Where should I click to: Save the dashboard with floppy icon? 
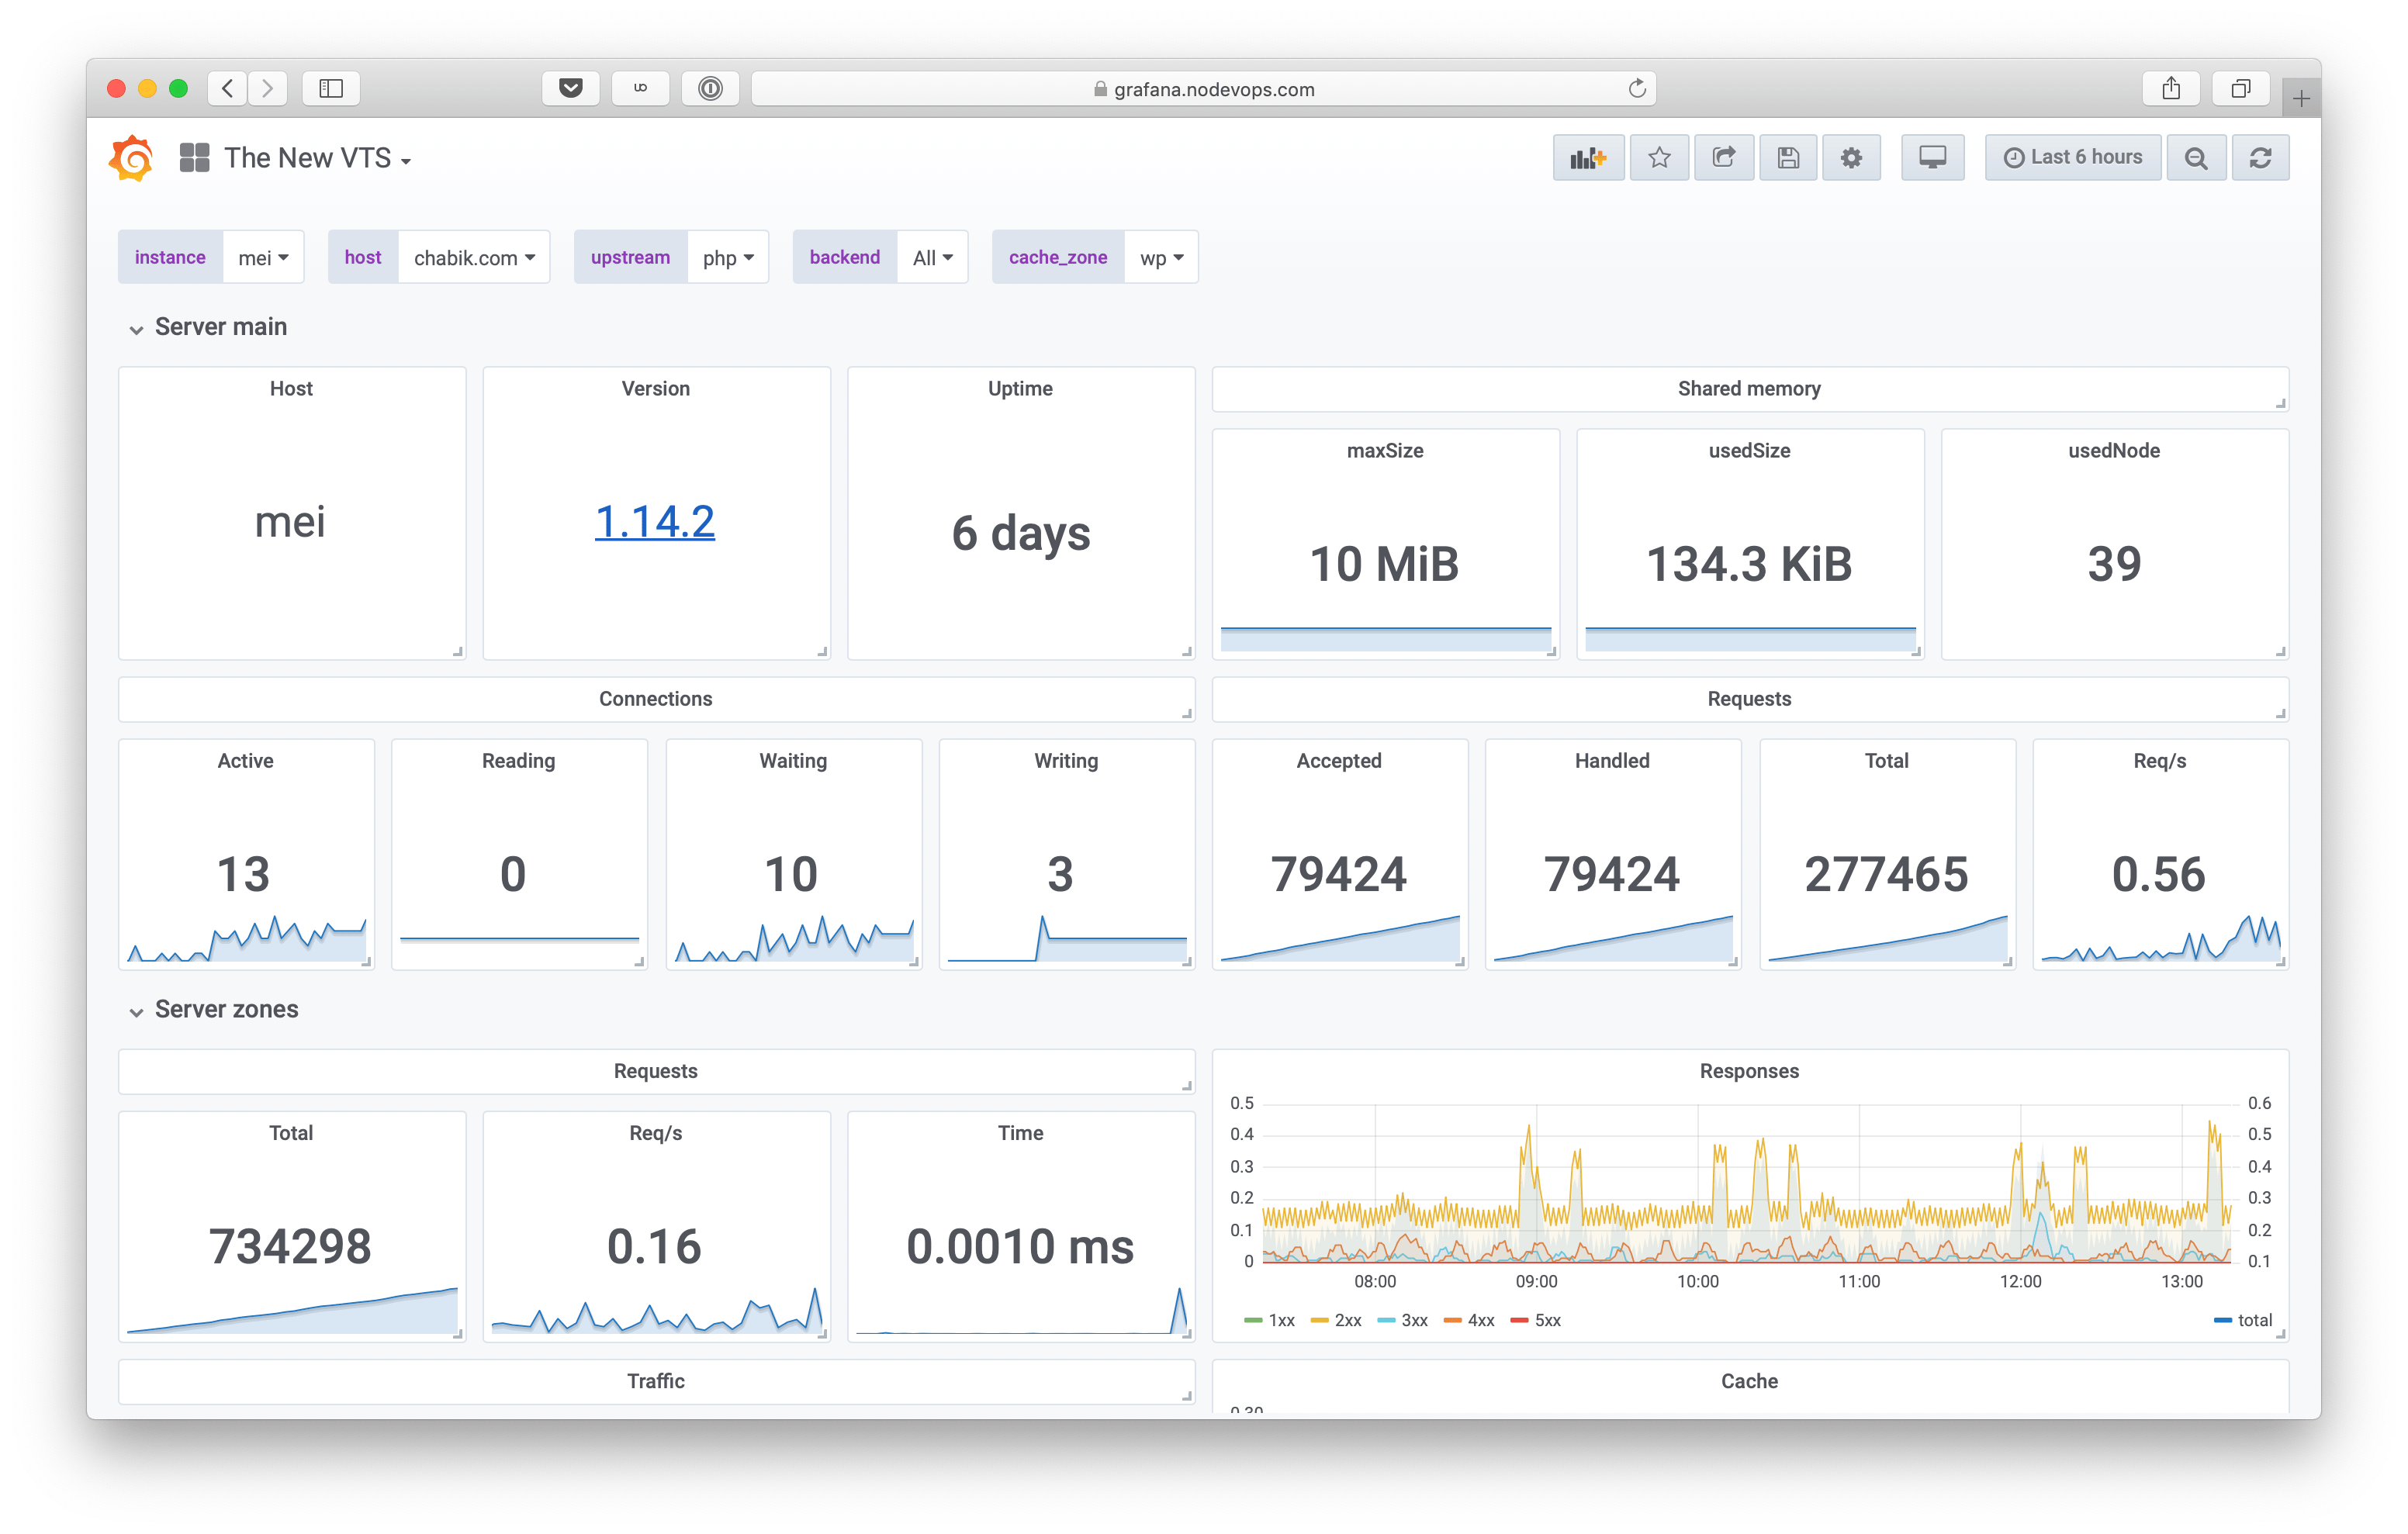point(1788,158)
